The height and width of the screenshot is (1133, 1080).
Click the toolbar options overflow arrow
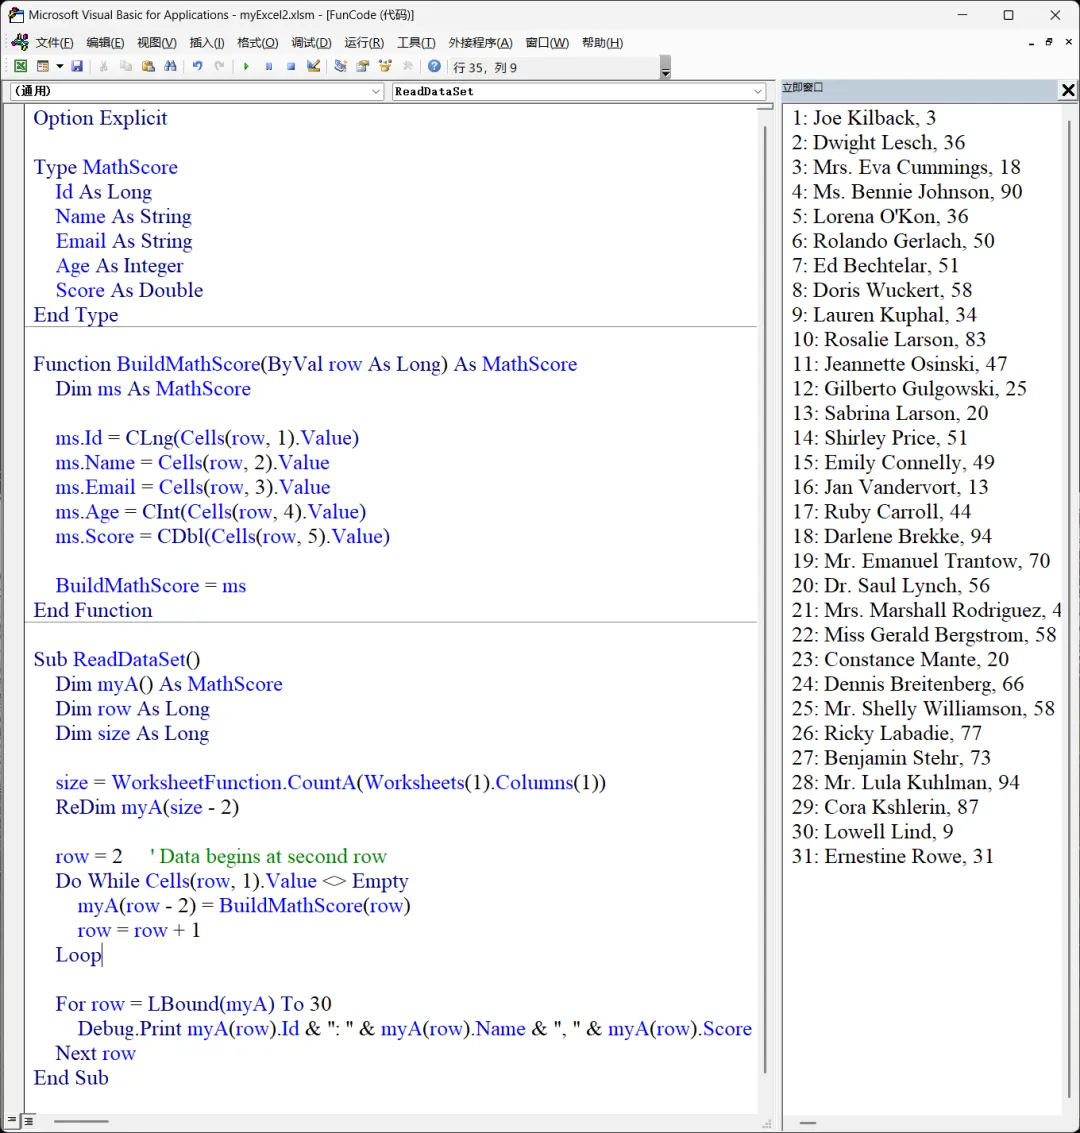pyautogui.click(x=665, y=67)
